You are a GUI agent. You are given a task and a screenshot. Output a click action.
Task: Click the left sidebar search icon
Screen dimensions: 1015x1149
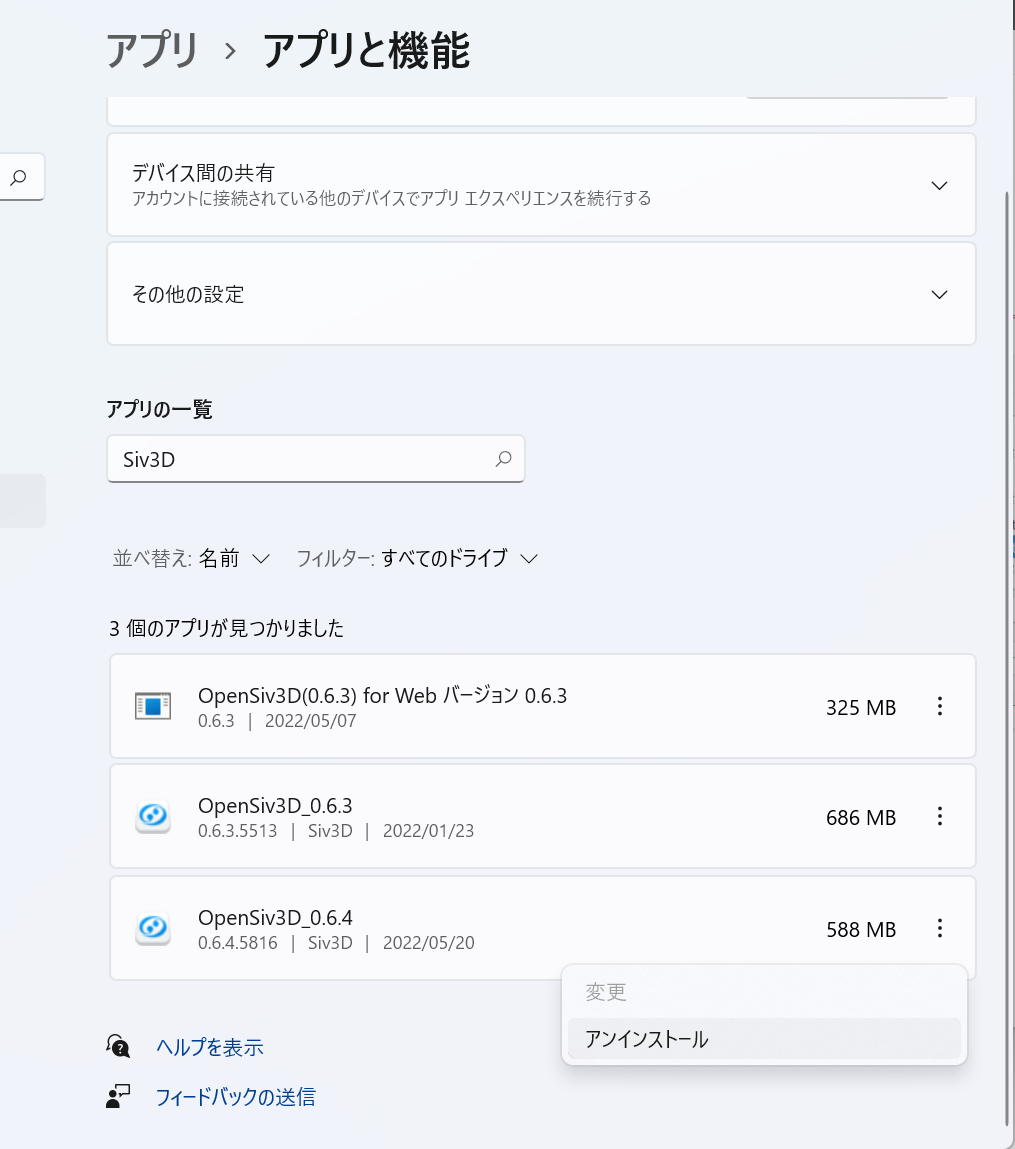(x=18, y=177)
